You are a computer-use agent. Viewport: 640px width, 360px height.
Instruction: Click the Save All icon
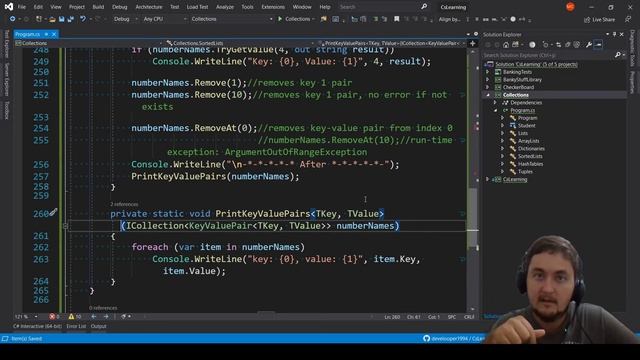(x=70, y=19)
